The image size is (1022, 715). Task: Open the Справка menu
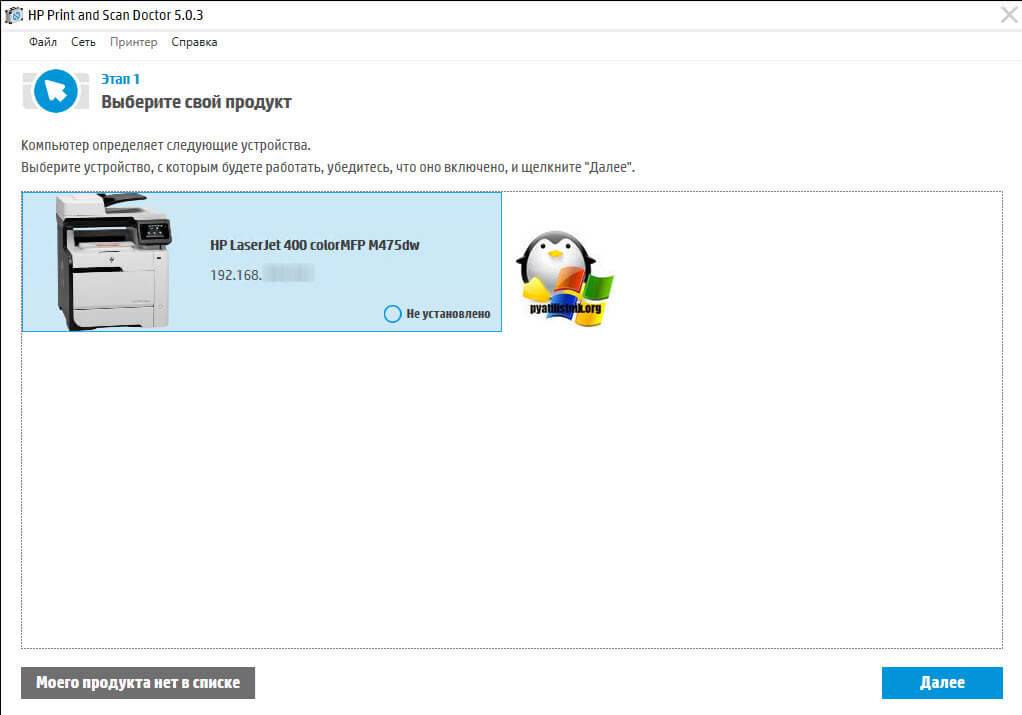pyautogui.click(x=194, y=42)
